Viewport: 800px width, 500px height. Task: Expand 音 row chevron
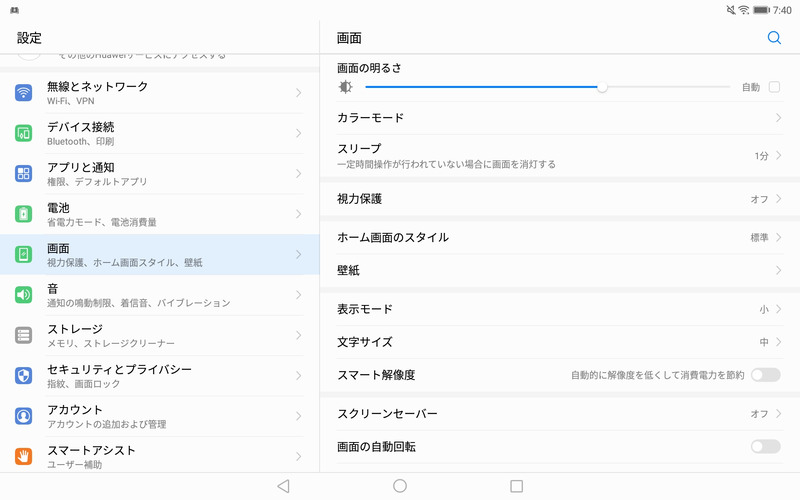pyautogui.click(x=298, y=294)
